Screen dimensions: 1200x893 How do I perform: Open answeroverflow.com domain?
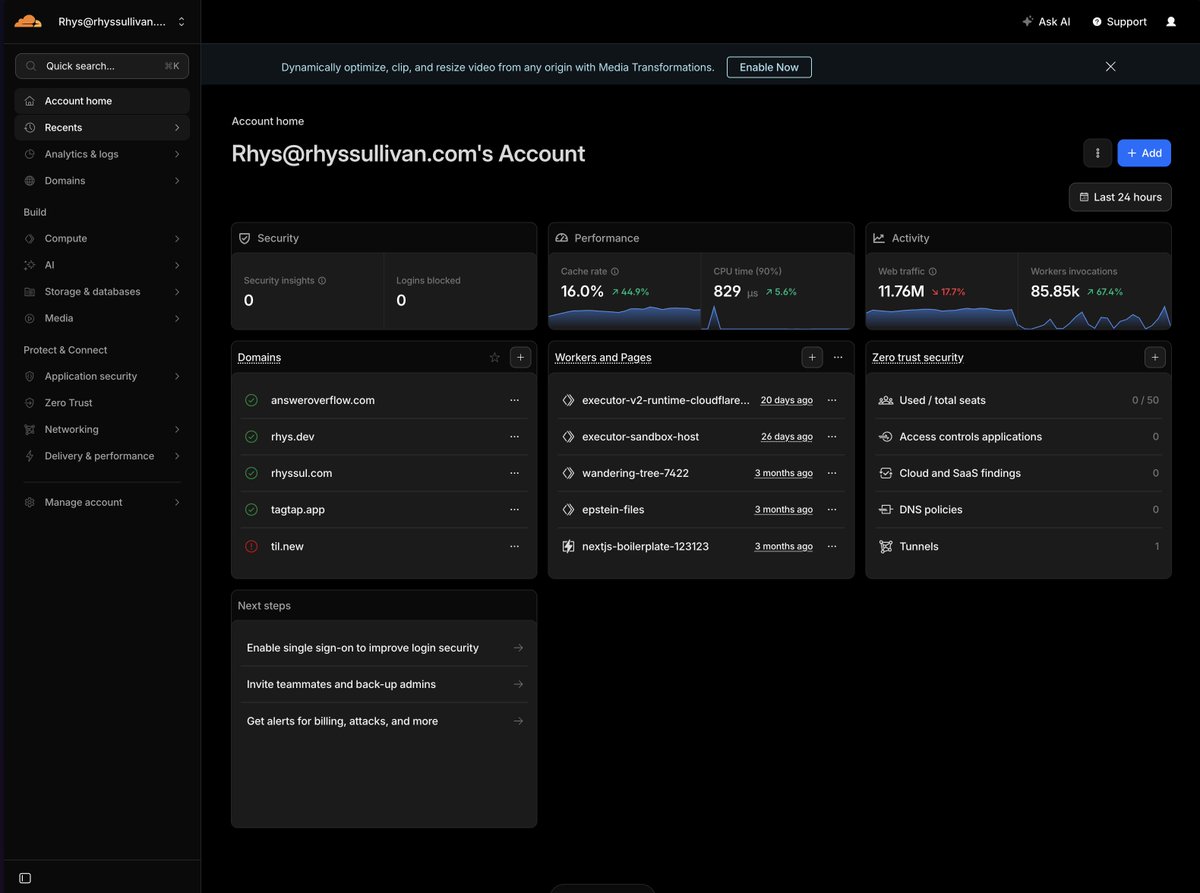pyautogui.click(x=323, y=400)
